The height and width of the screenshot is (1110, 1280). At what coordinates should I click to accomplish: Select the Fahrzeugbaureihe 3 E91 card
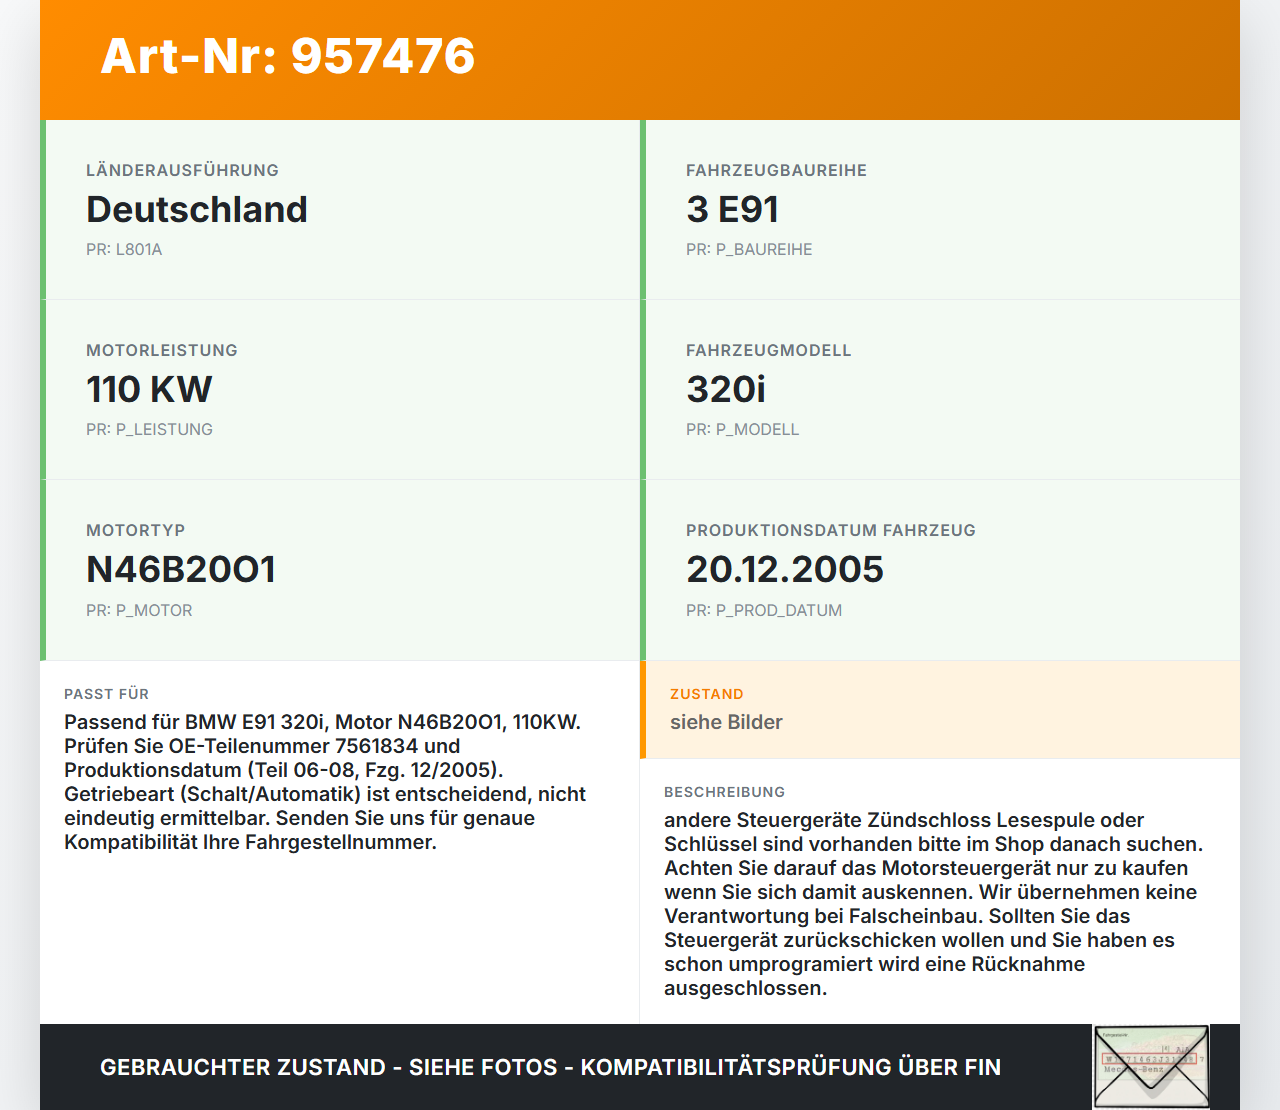(x=940, y=209)
